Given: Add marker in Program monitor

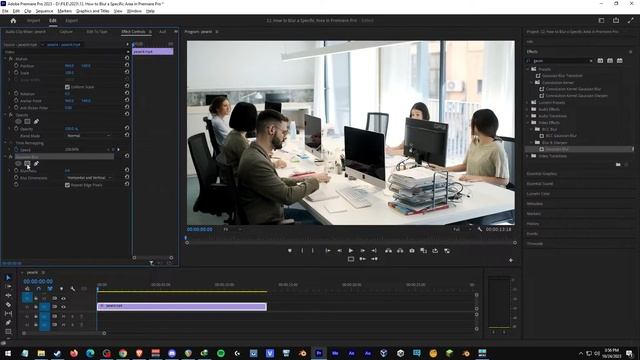Looking at the screenshot, I should coord(290,251).
